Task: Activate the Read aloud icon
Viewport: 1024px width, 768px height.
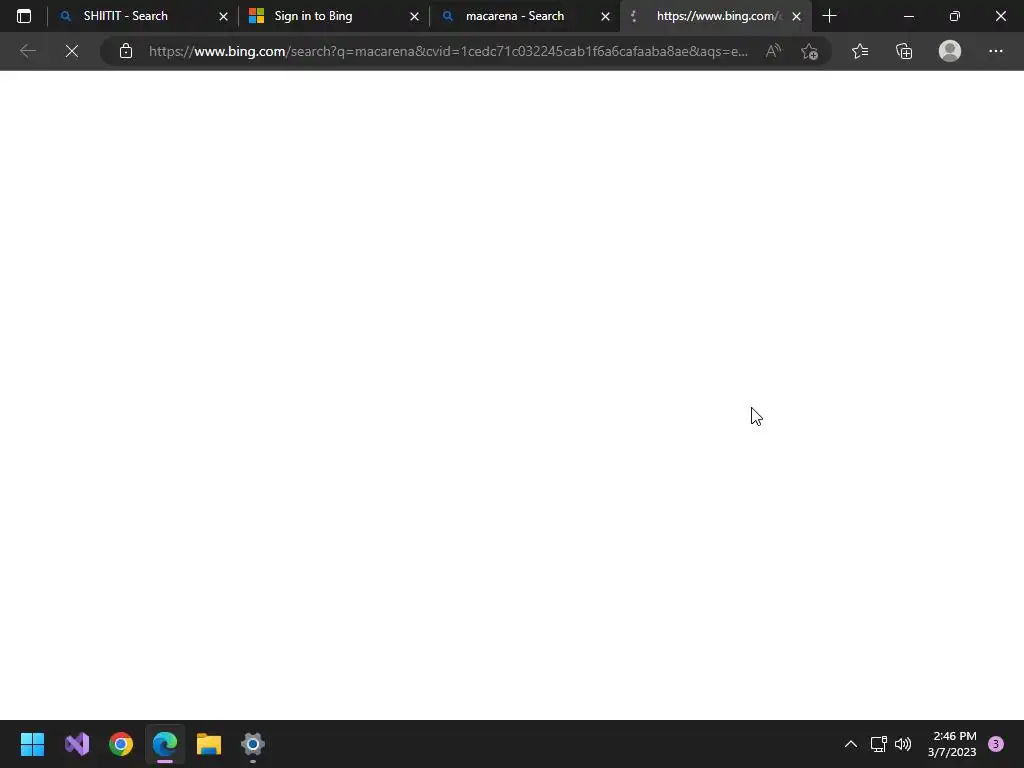Action: coord(773,51)
